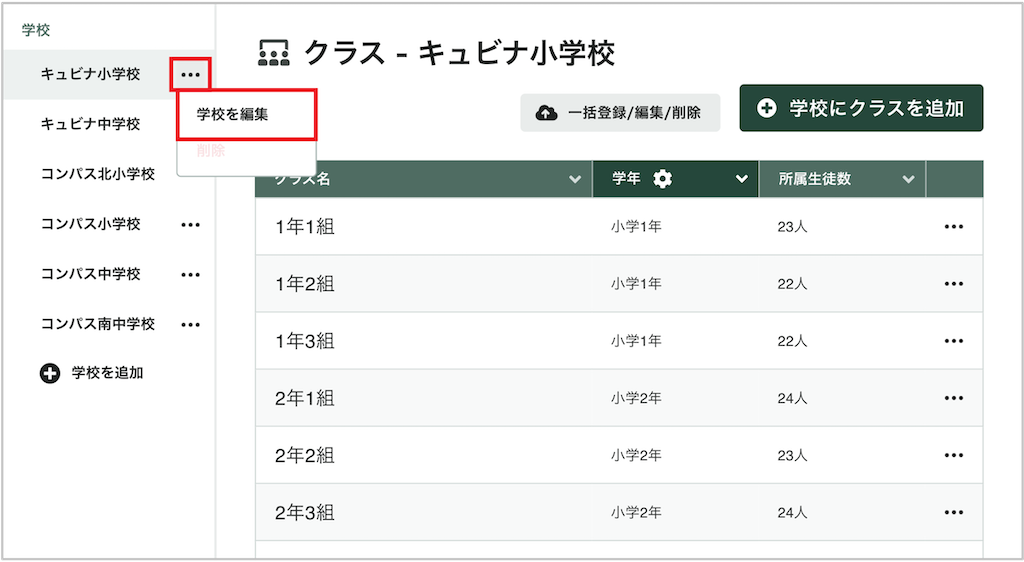Click the 小学1年 grade for 1年3組

[x=637, y=341]
